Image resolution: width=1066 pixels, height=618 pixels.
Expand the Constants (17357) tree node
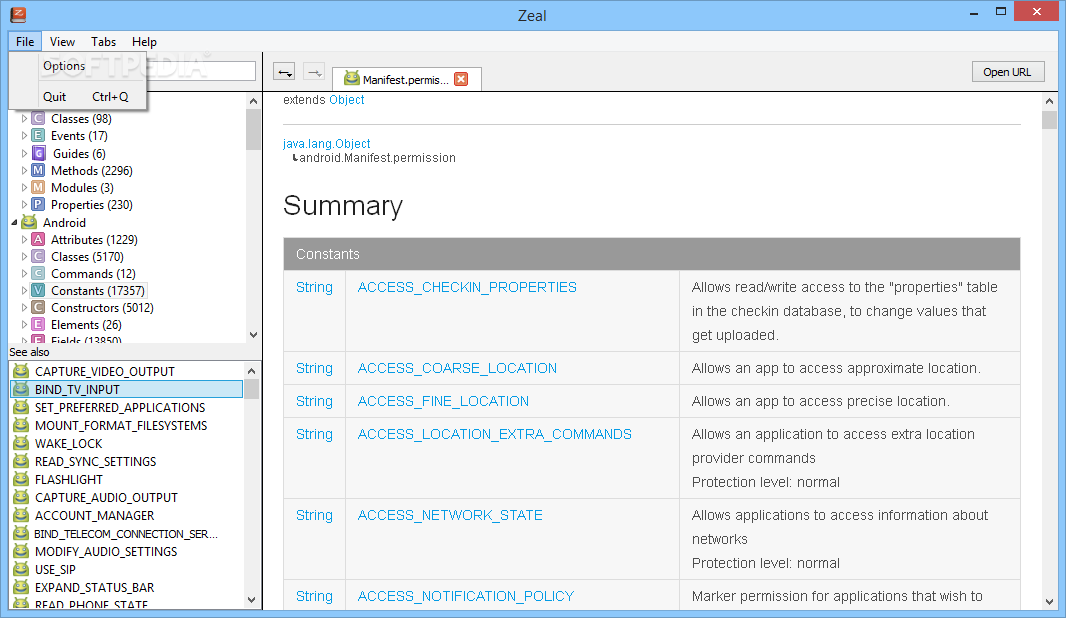point(24,290)
